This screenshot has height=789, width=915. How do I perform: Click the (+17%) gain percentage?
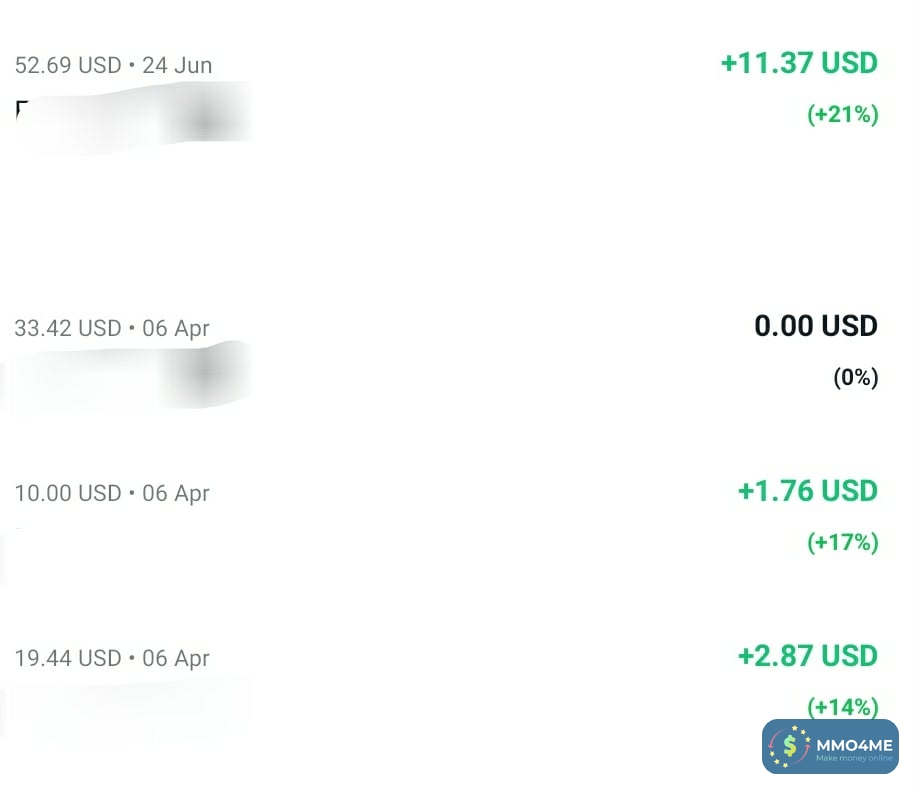[842, 543]
